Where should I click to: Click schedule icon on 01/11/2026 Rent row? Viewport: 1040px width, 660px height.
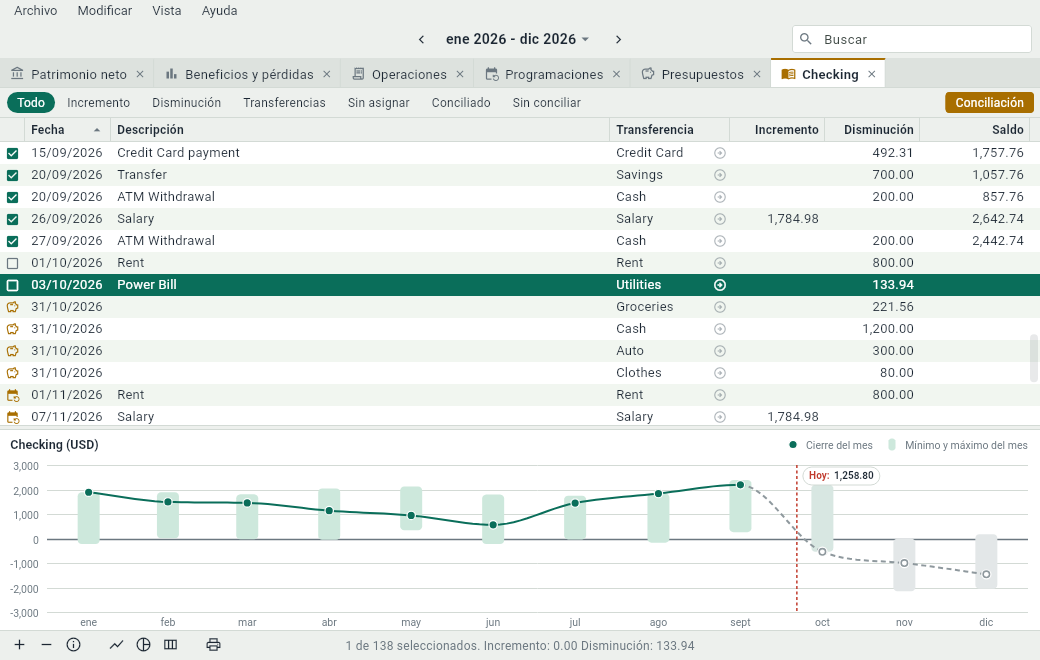[13, 395]
